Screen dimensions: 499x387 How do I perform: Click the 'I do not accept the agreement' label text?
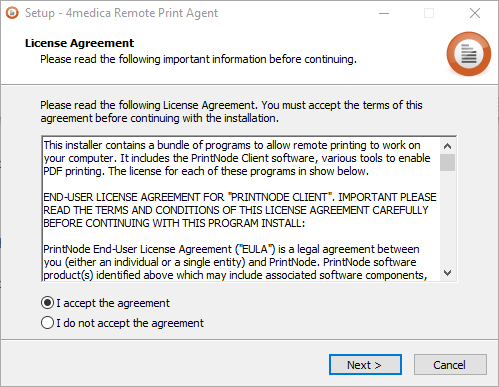(x=130, y=323)
